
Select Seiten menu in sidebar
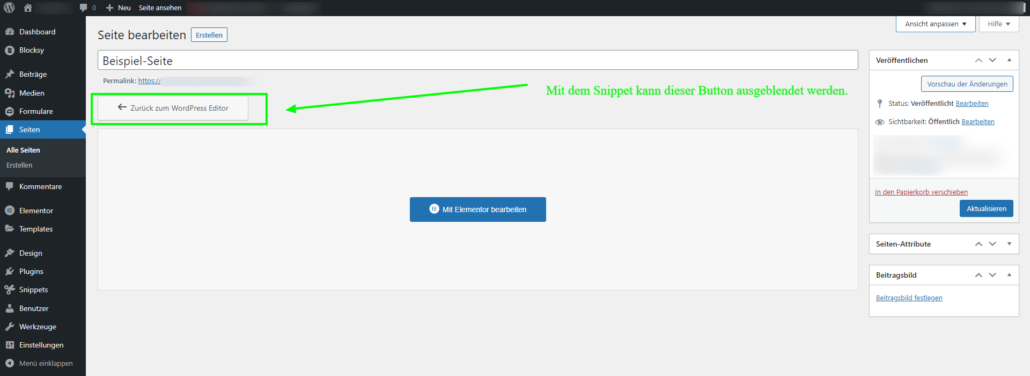(x=43, y=129)
